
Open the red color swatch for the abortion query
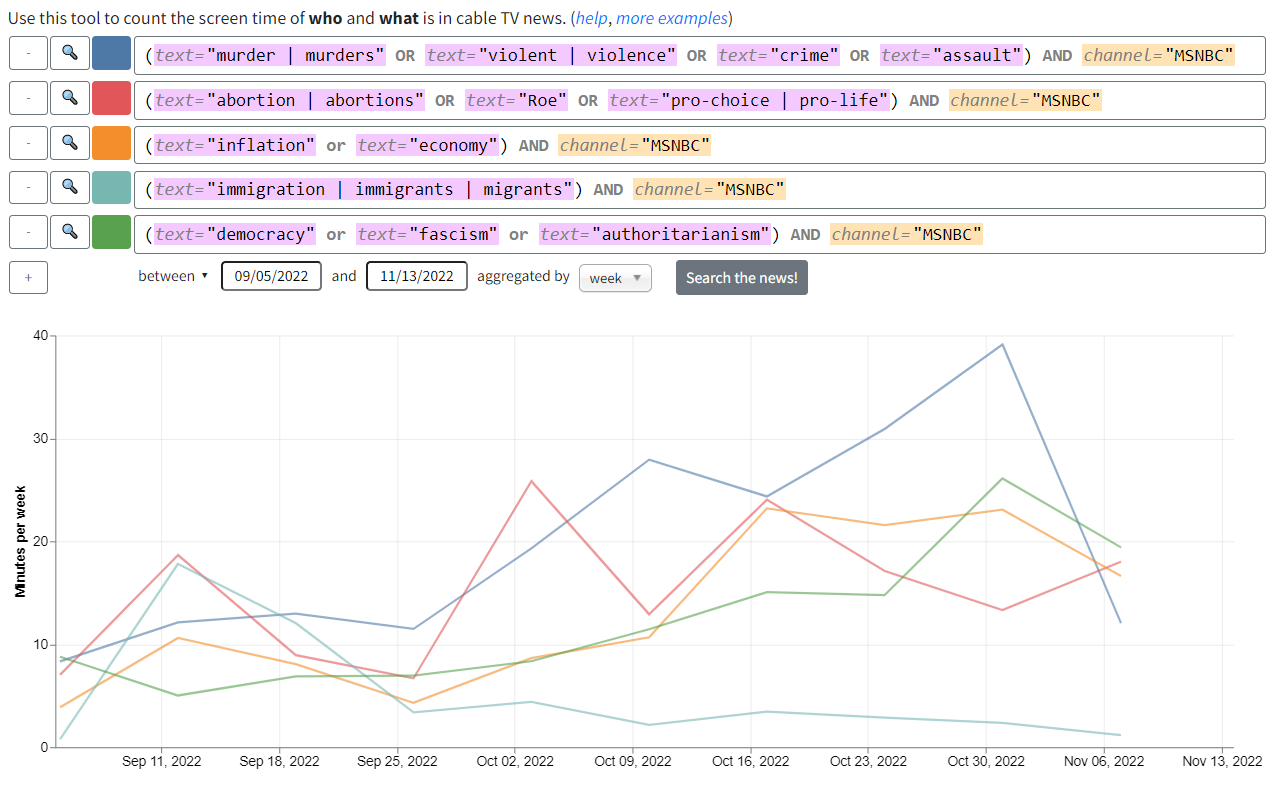click(111, 98)
